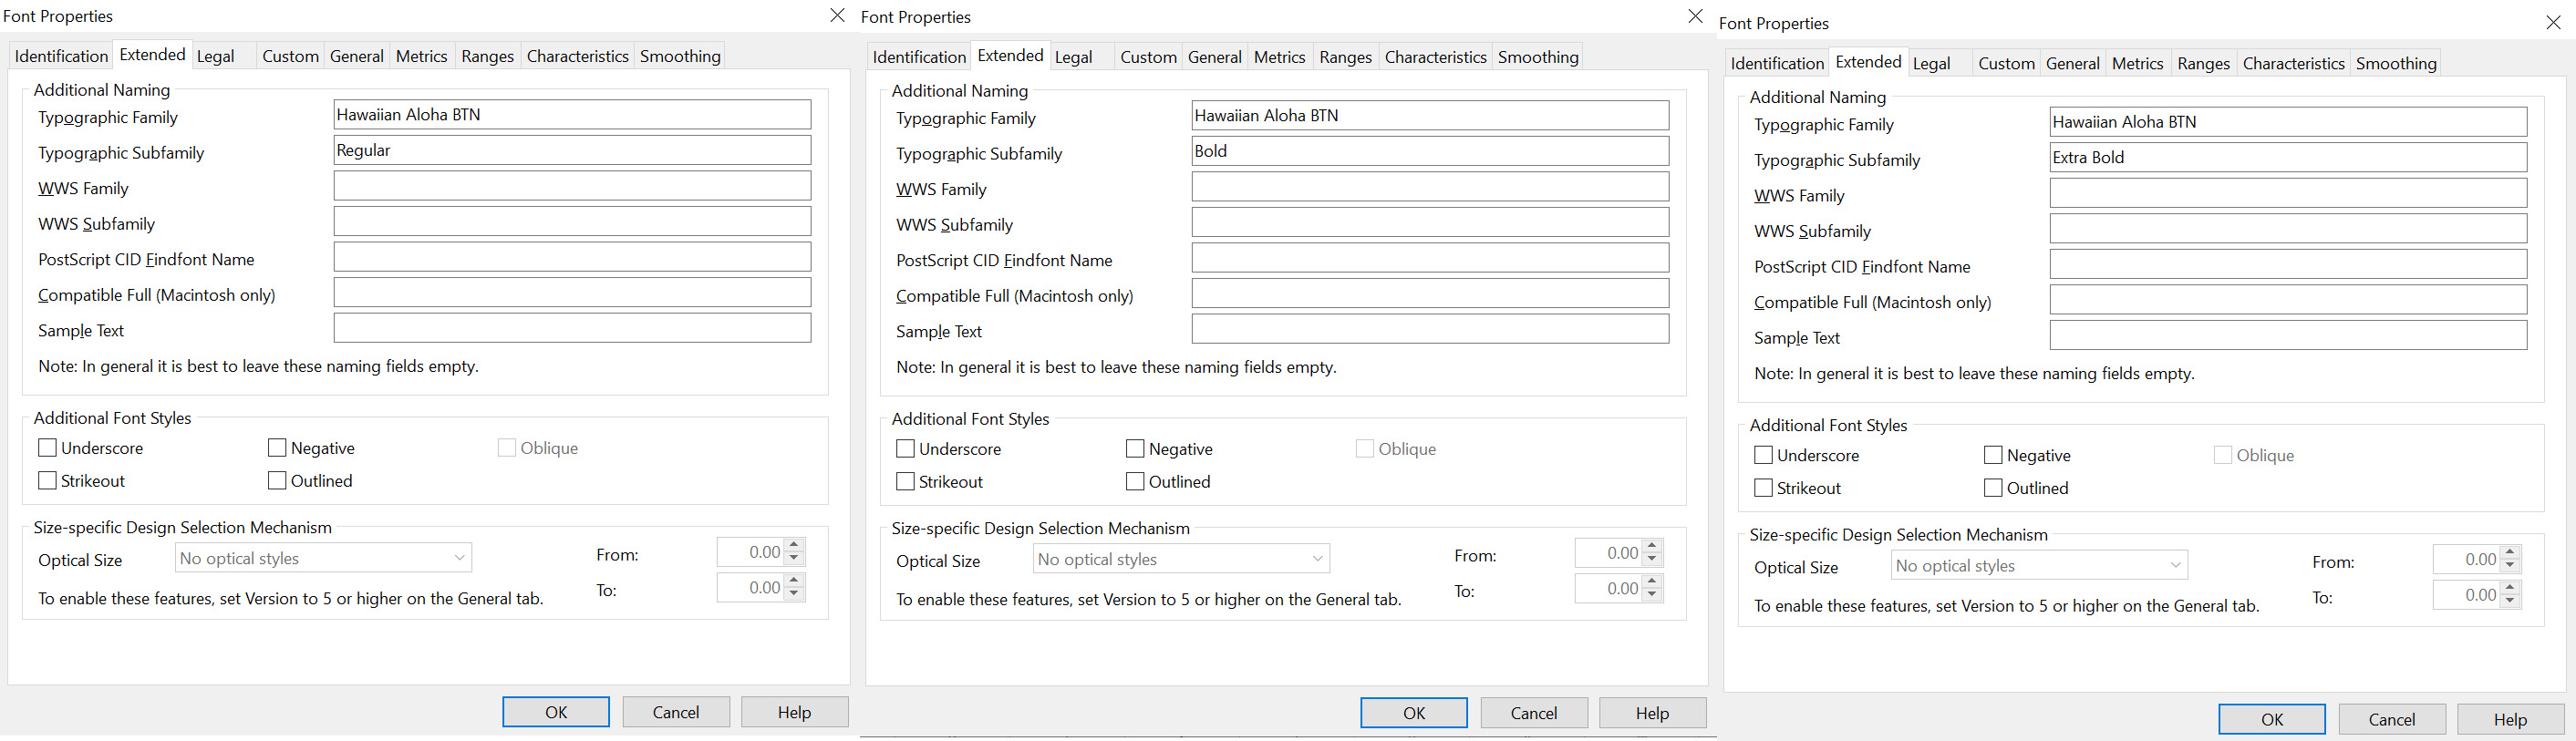Viewport: 2576px width, 741px height.
Task: Close the leftmost Font Properties dialog
Action: 837,15
